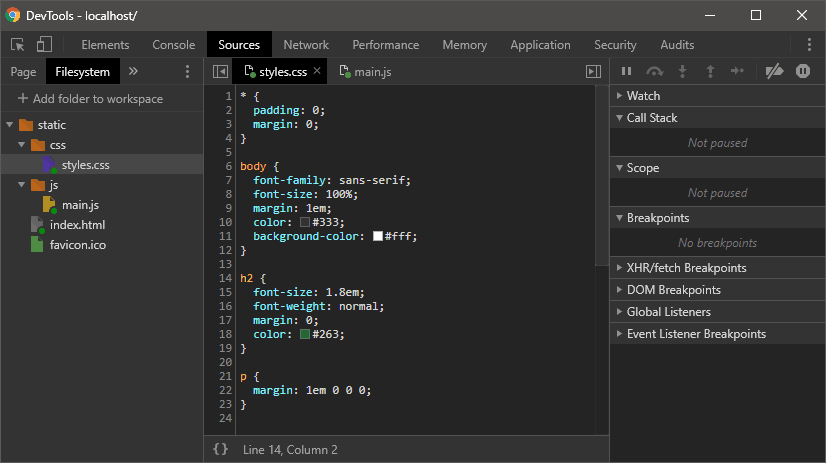
Task: Open the DevTools three-dot main menu
Action: click(809, 45)
